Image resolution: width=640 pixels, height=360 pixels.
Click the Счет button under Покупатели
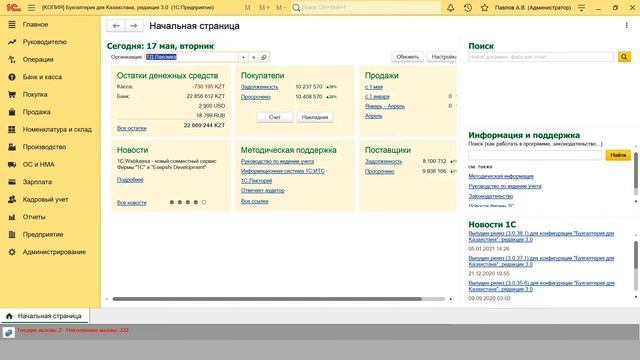click(275, 117)
